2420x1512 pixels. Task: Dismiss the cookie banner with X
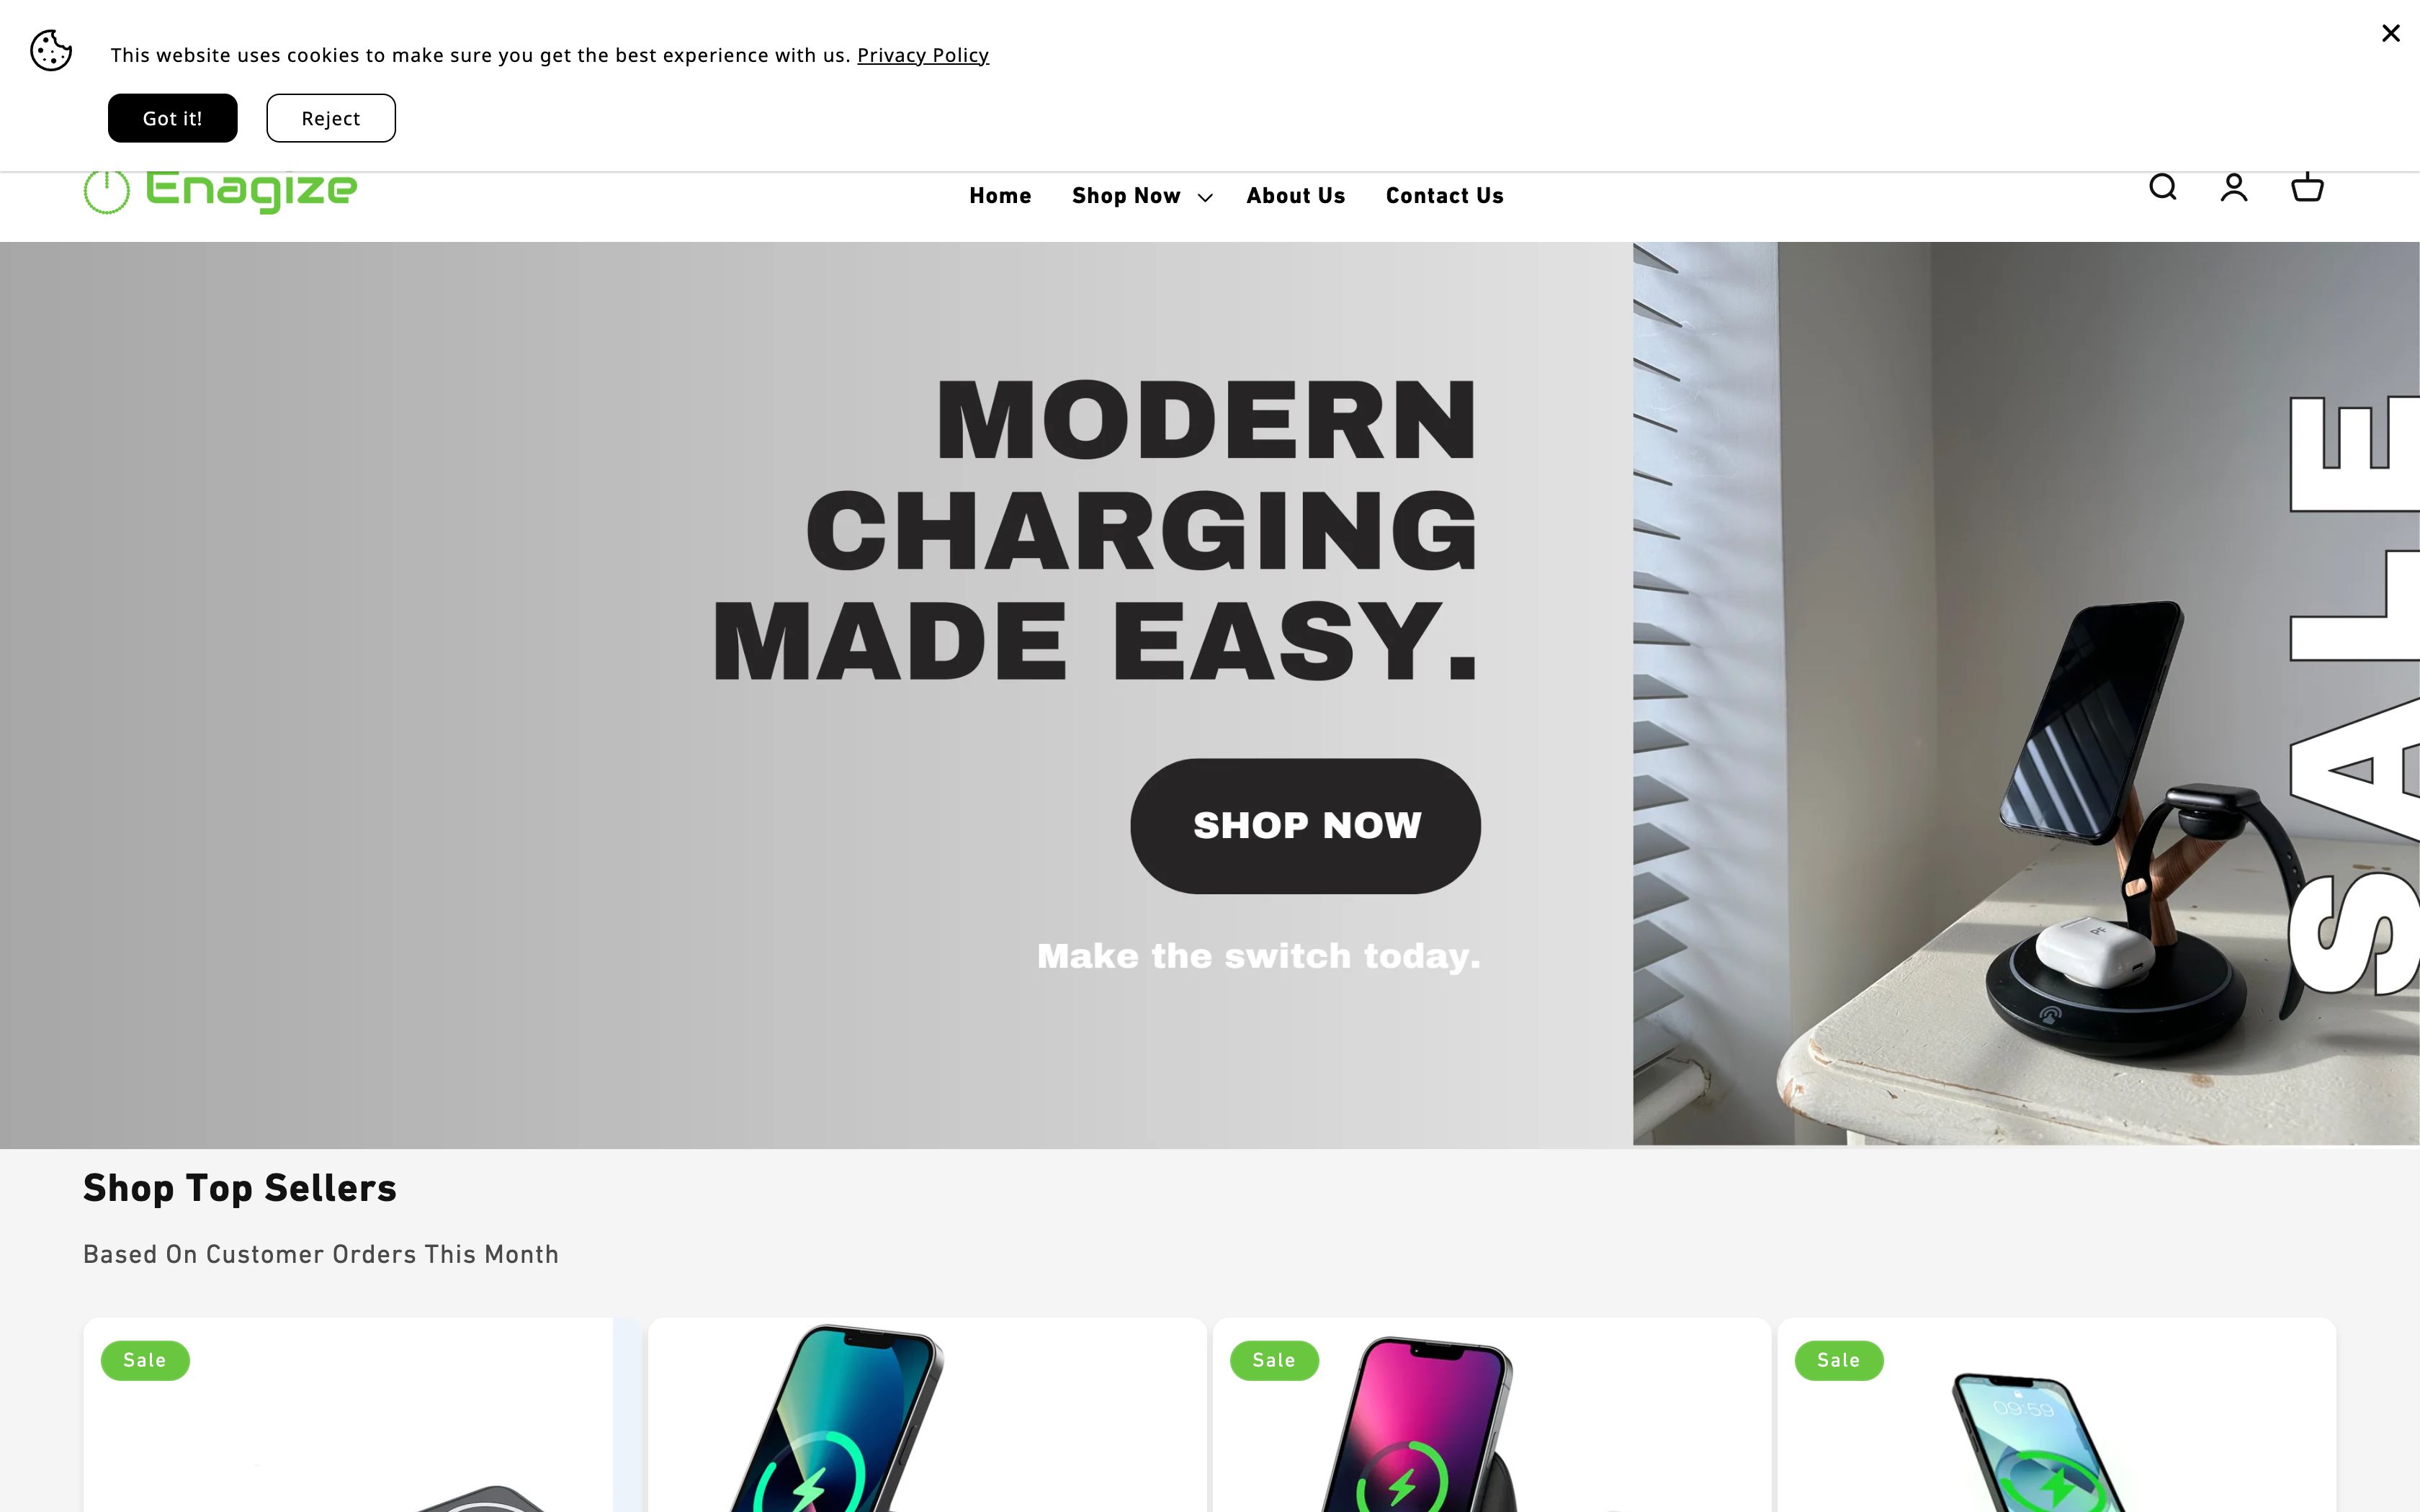2390,34
